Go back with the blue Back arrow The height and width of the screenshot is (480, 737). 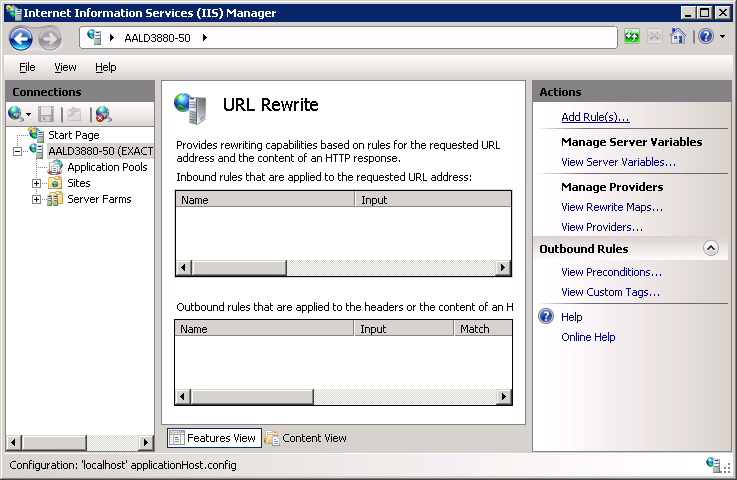click(x=21, y=39)
